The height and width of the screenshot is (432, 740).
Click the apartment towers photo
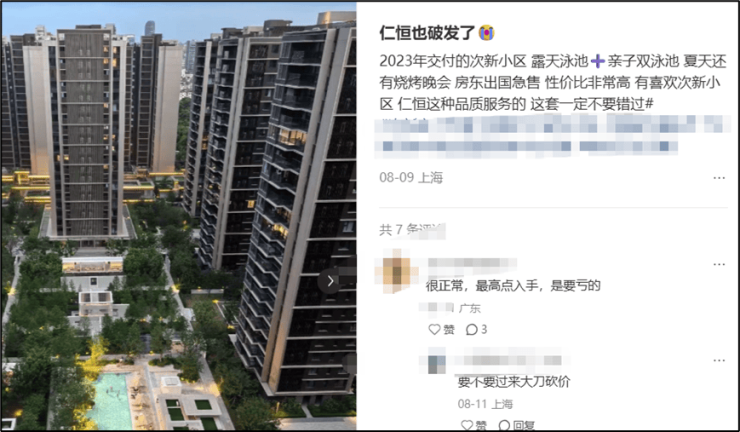[x=178, y=216]
